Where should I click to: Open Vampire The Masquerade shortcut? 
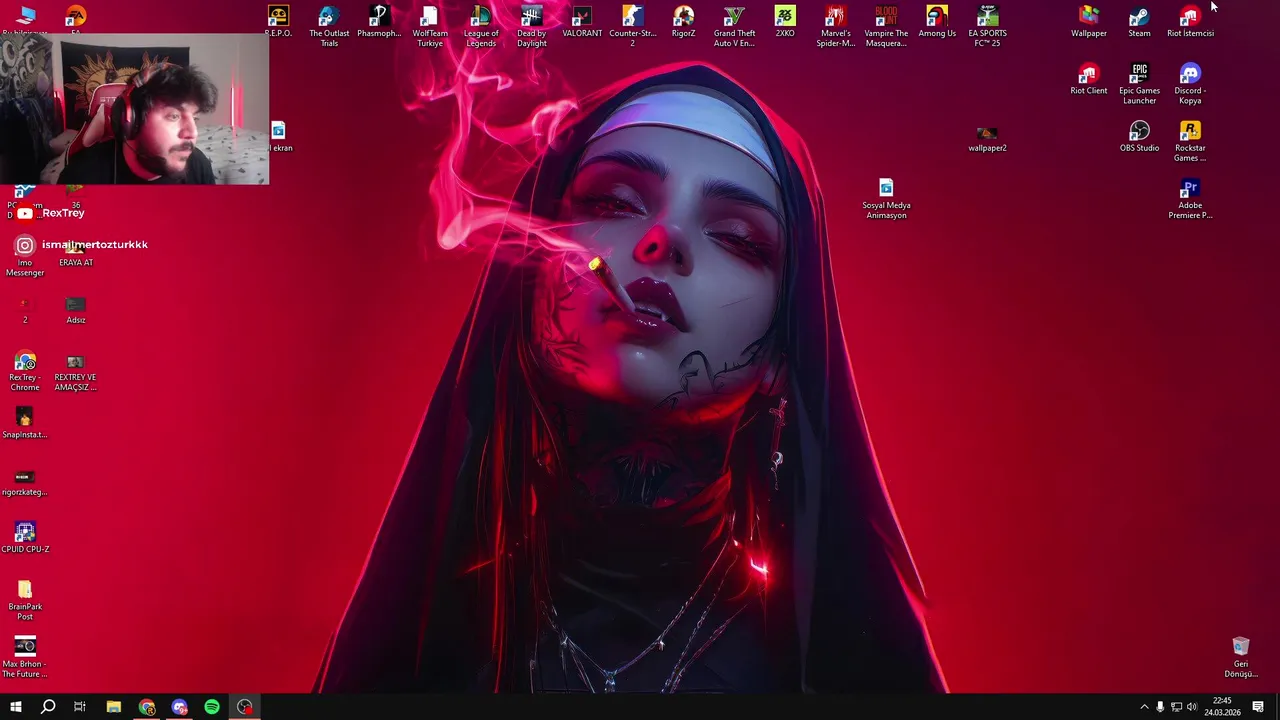[886, 26]
